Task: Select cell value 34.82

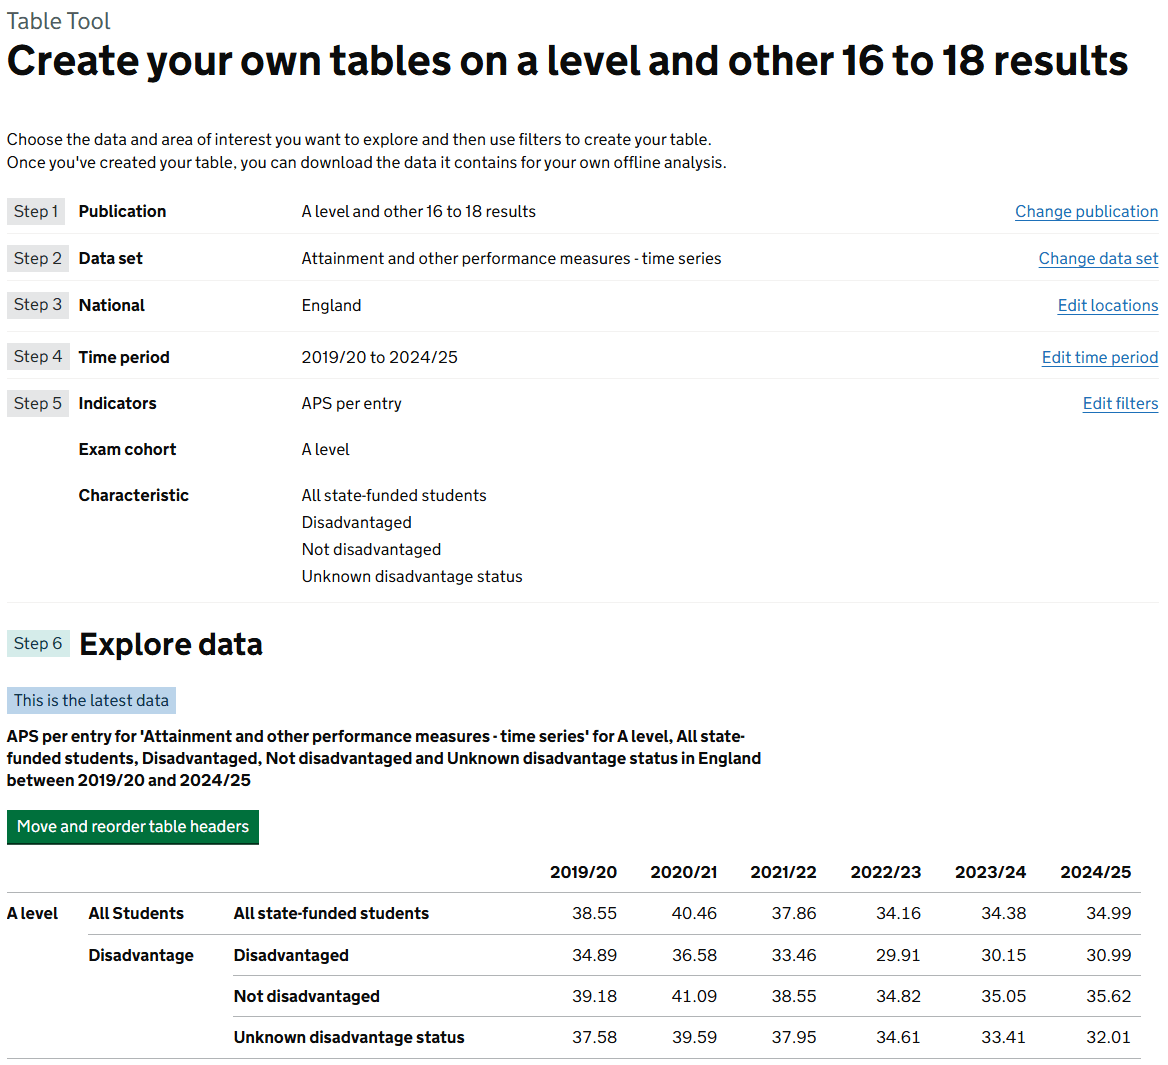Action: tap(898, 996)
